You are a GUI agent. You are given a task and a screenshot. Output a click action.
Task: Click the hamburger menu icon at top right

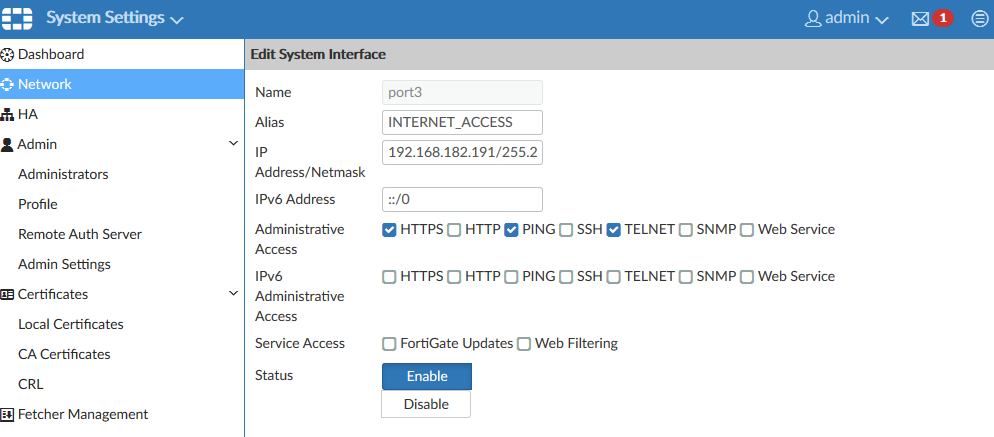979,19
